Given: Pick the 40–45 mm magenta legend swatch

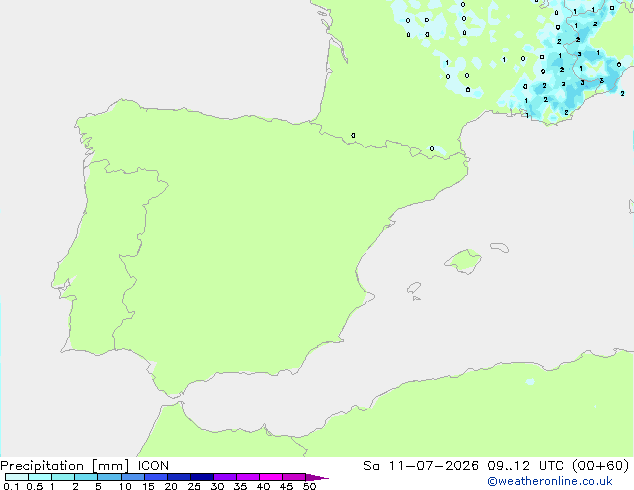Looking at the screenshot, I should [x=271, y=477].
